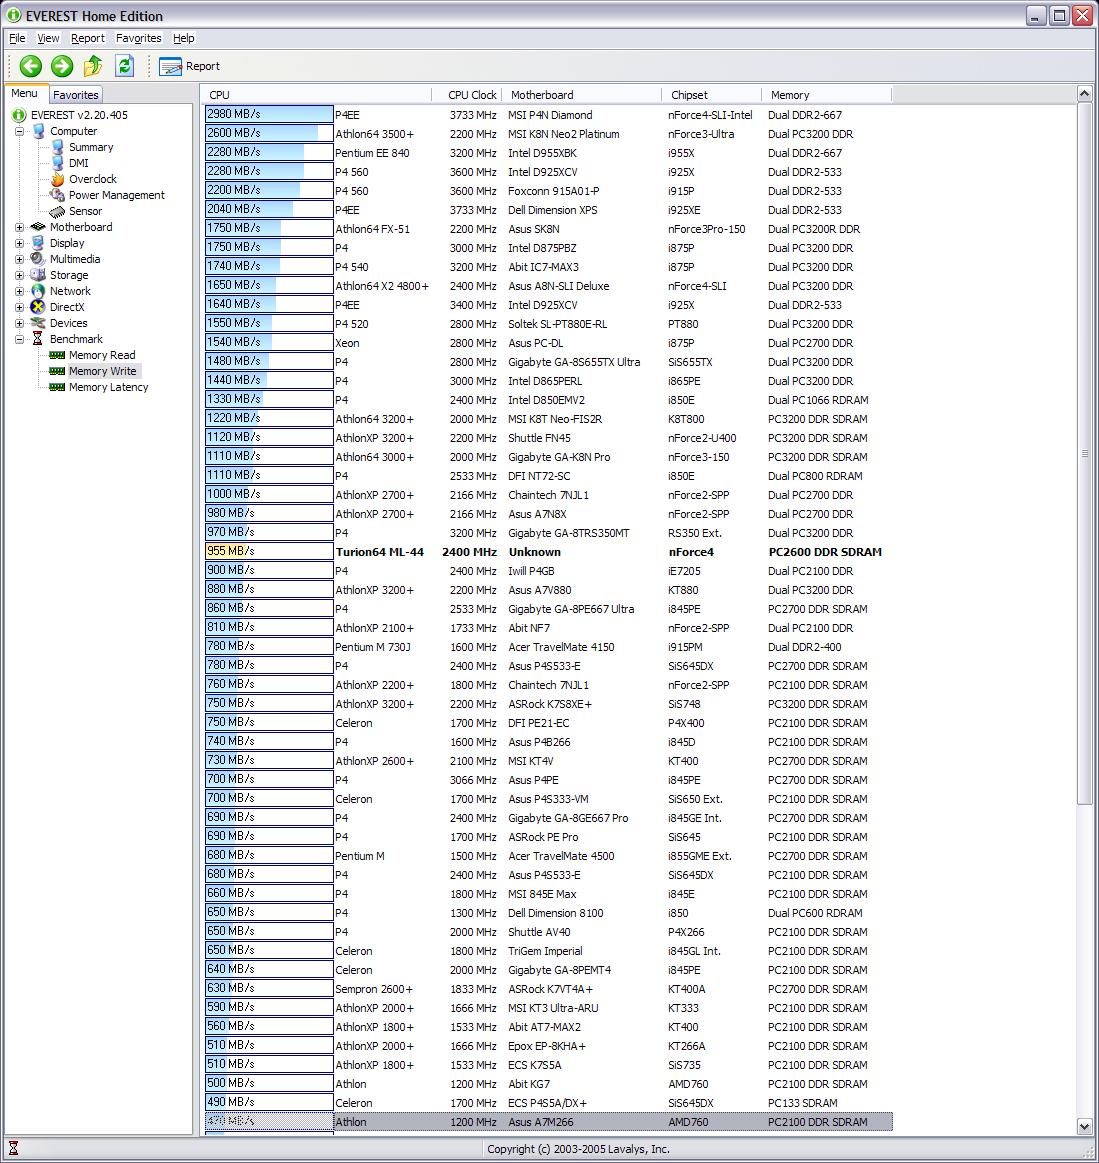Click the 1000 MB/s benchmark bar
The width and height of the screenshot is (1099, 1163).
[269, 494]
